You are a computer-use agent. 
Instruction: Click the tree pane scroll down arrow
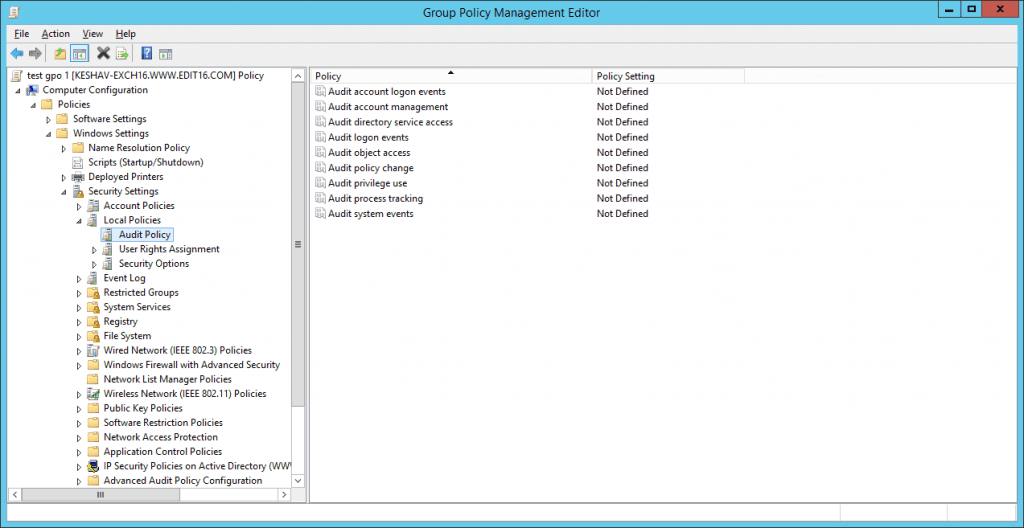[x=298, y=480]
